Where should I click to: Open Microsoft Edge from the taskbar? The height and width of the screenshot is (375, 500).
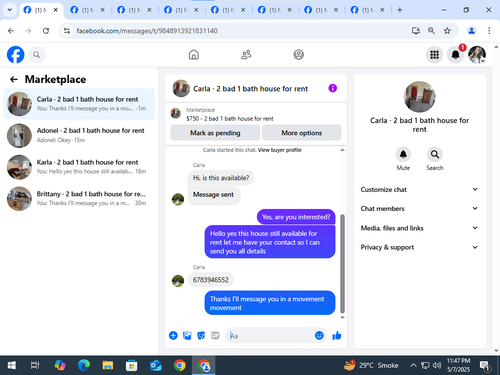84,365
